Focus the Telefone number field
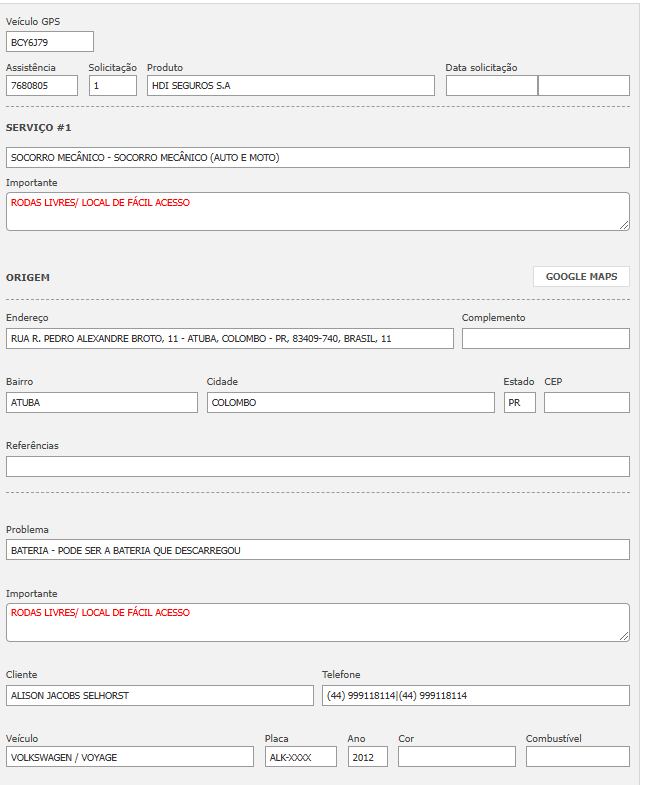 tap(475, 695)
